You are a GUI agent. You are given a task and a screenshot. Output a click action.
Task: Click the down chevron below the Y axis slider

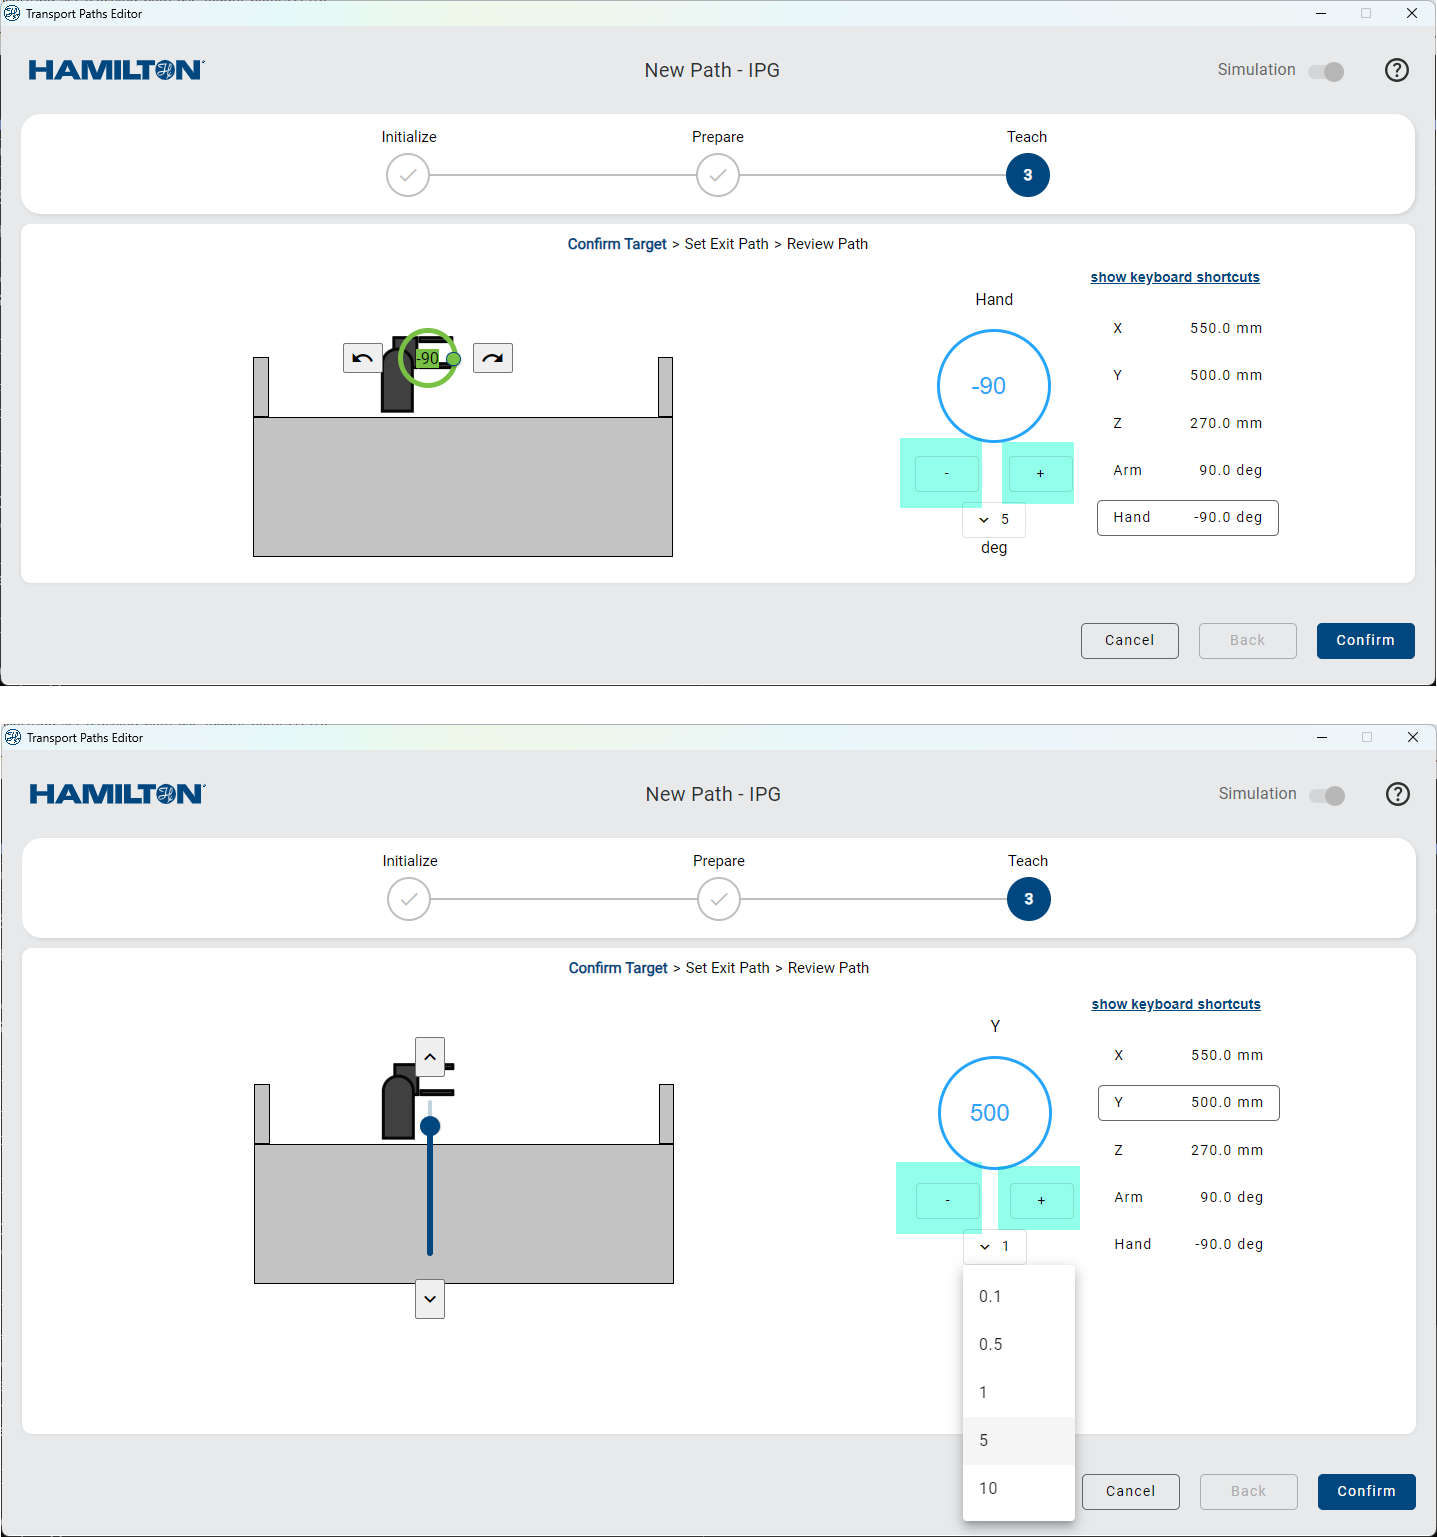[x=430, y=1299]
